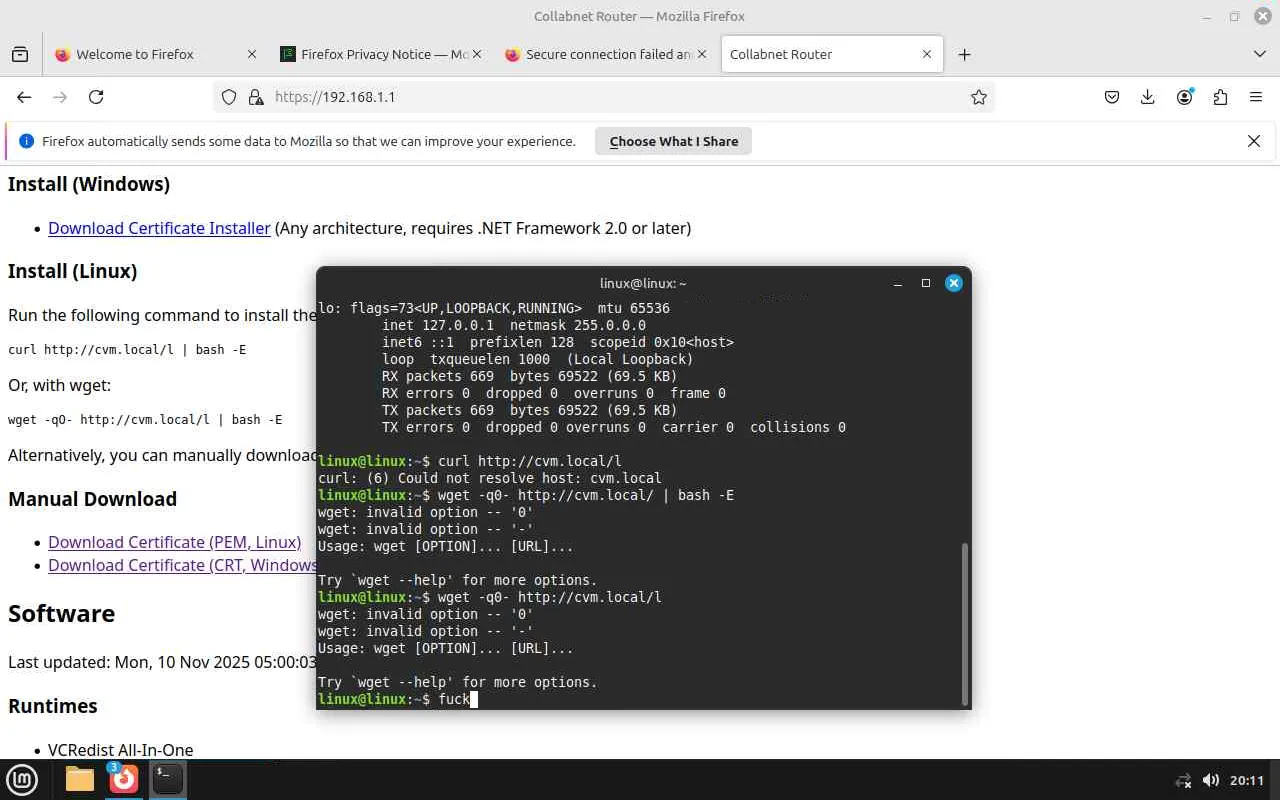The image size is (1280, 800).
Task: Click the 'Install (Linux)' heading
Action: [72, 271]
